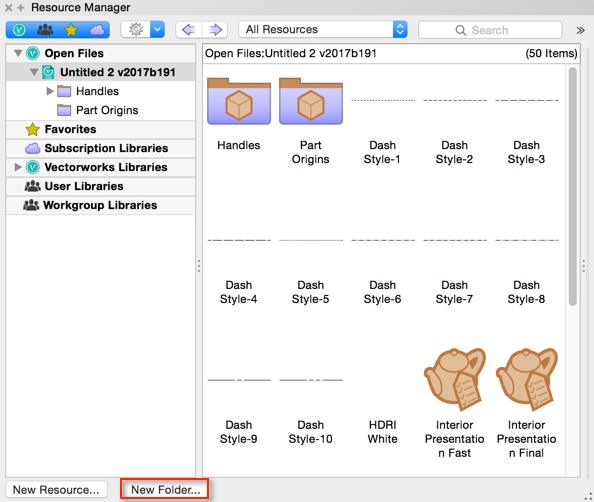Click in the Search field

point(490,30)
